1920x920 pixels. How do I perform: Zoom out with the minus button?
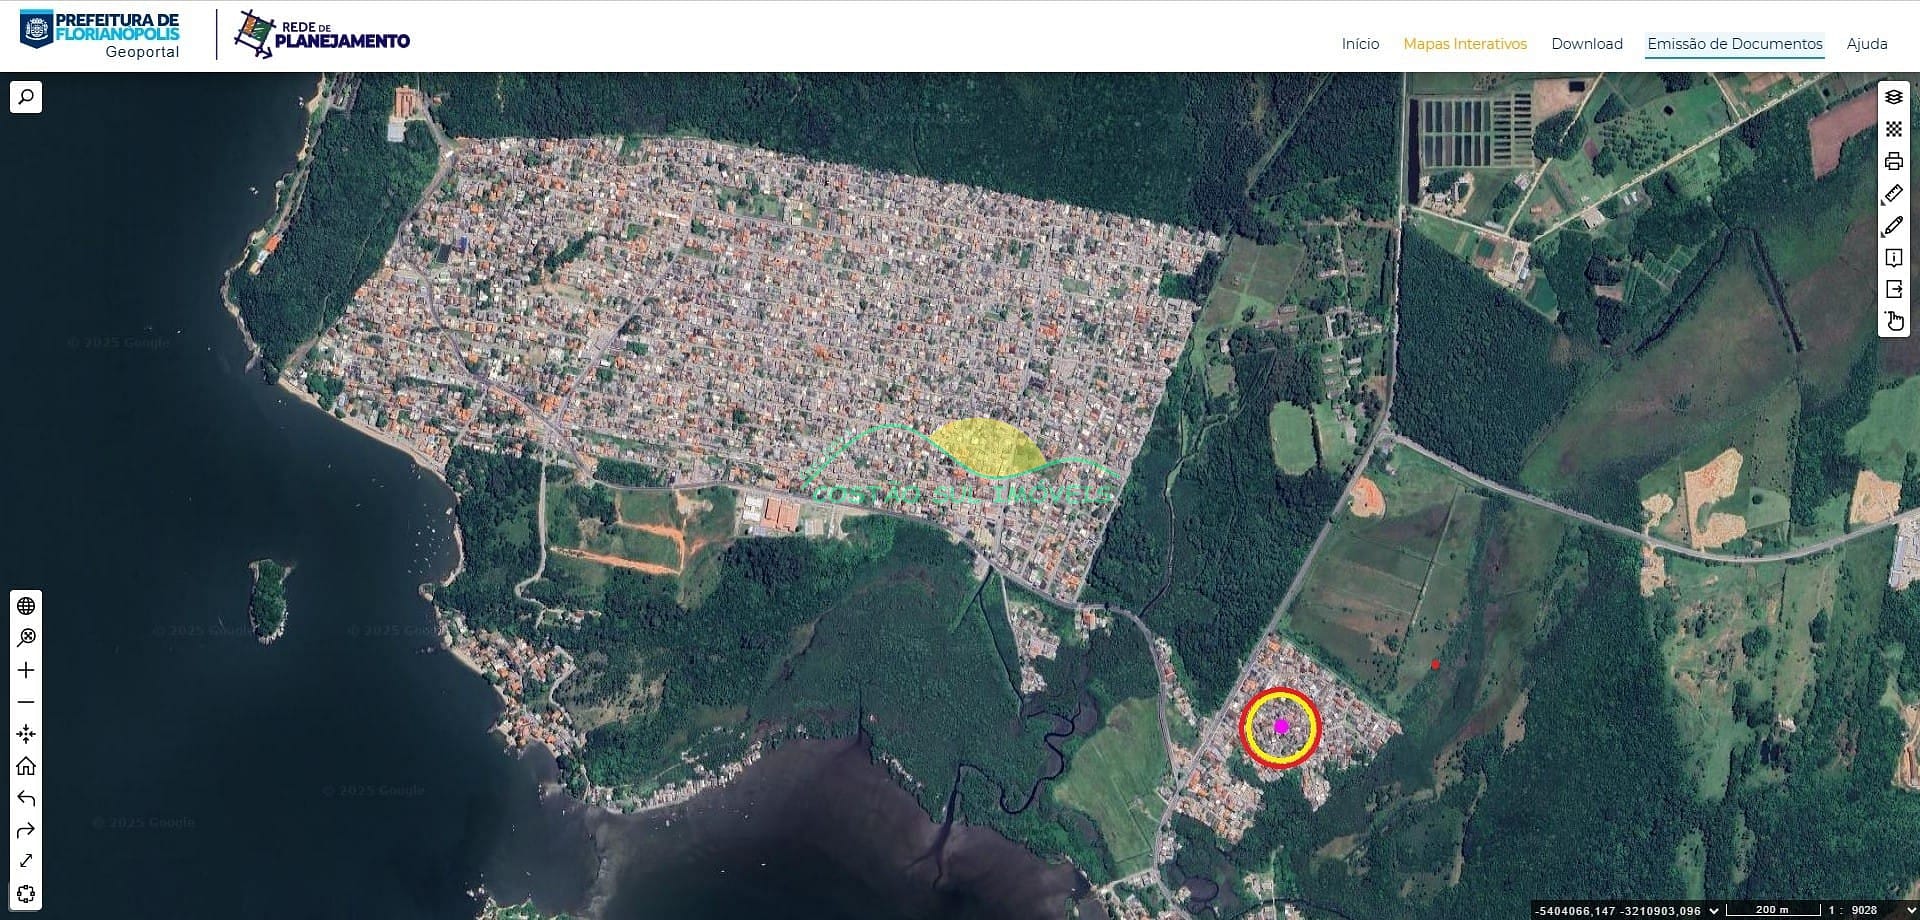click(26, 702)
